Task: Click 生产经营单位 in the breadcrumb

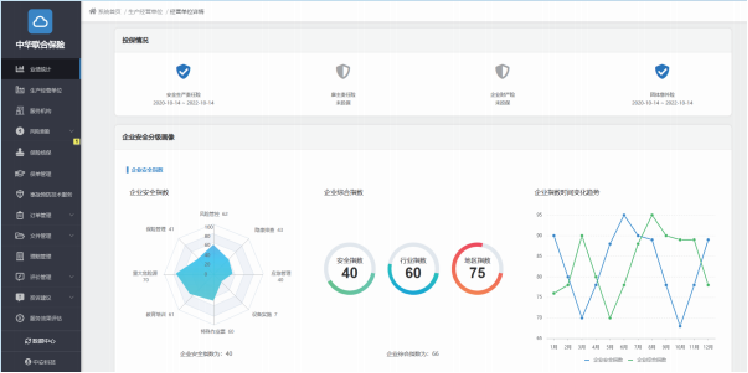Action: [145, 11]
